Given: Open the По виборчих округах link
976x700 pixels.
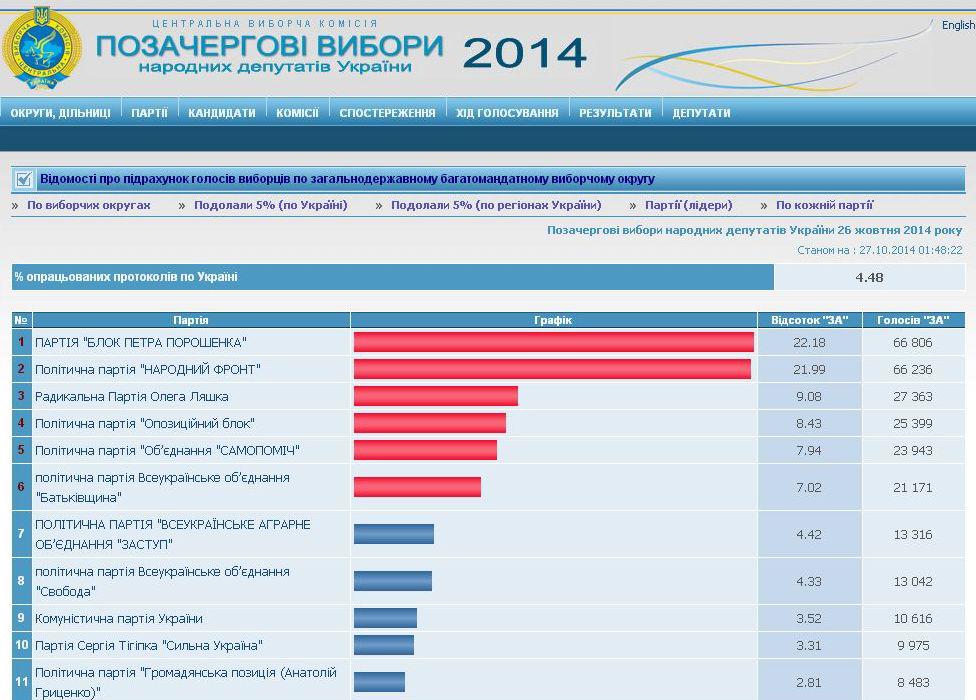Looking at the screenshot, I should [x=88, y=205].
